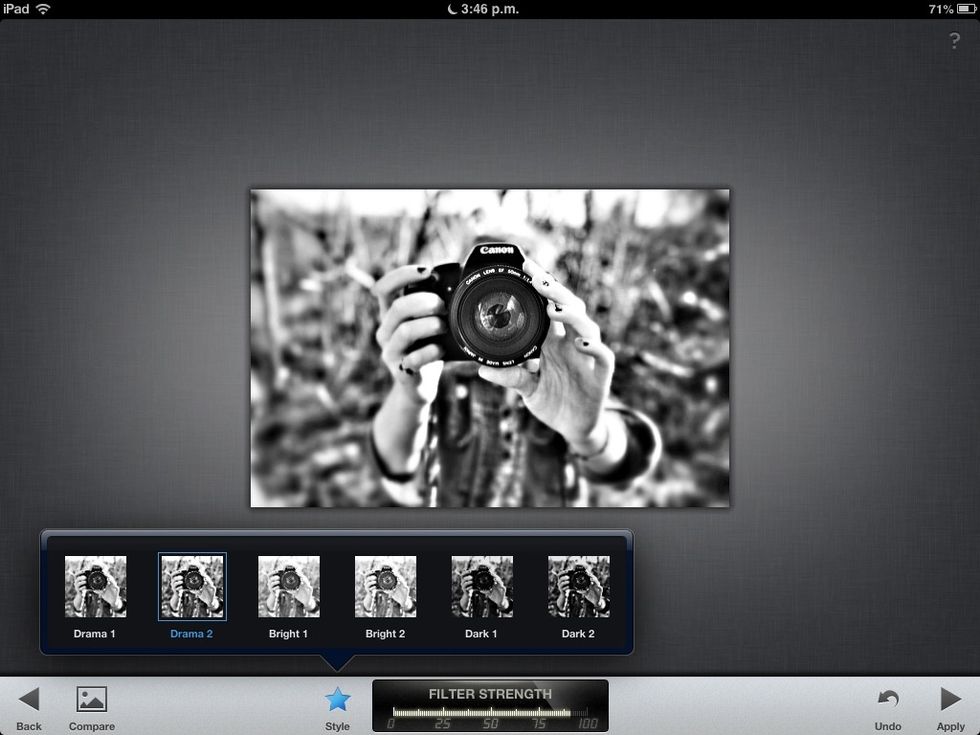Choose the Bright 1 style thumbnail

289,586
